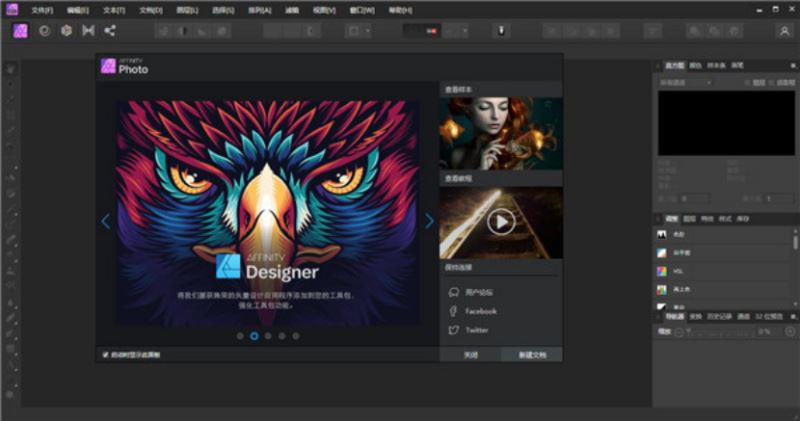This screenshot has height=421, width=800.
Task: Click the Facebook logo icon
Action: [454, 311]
